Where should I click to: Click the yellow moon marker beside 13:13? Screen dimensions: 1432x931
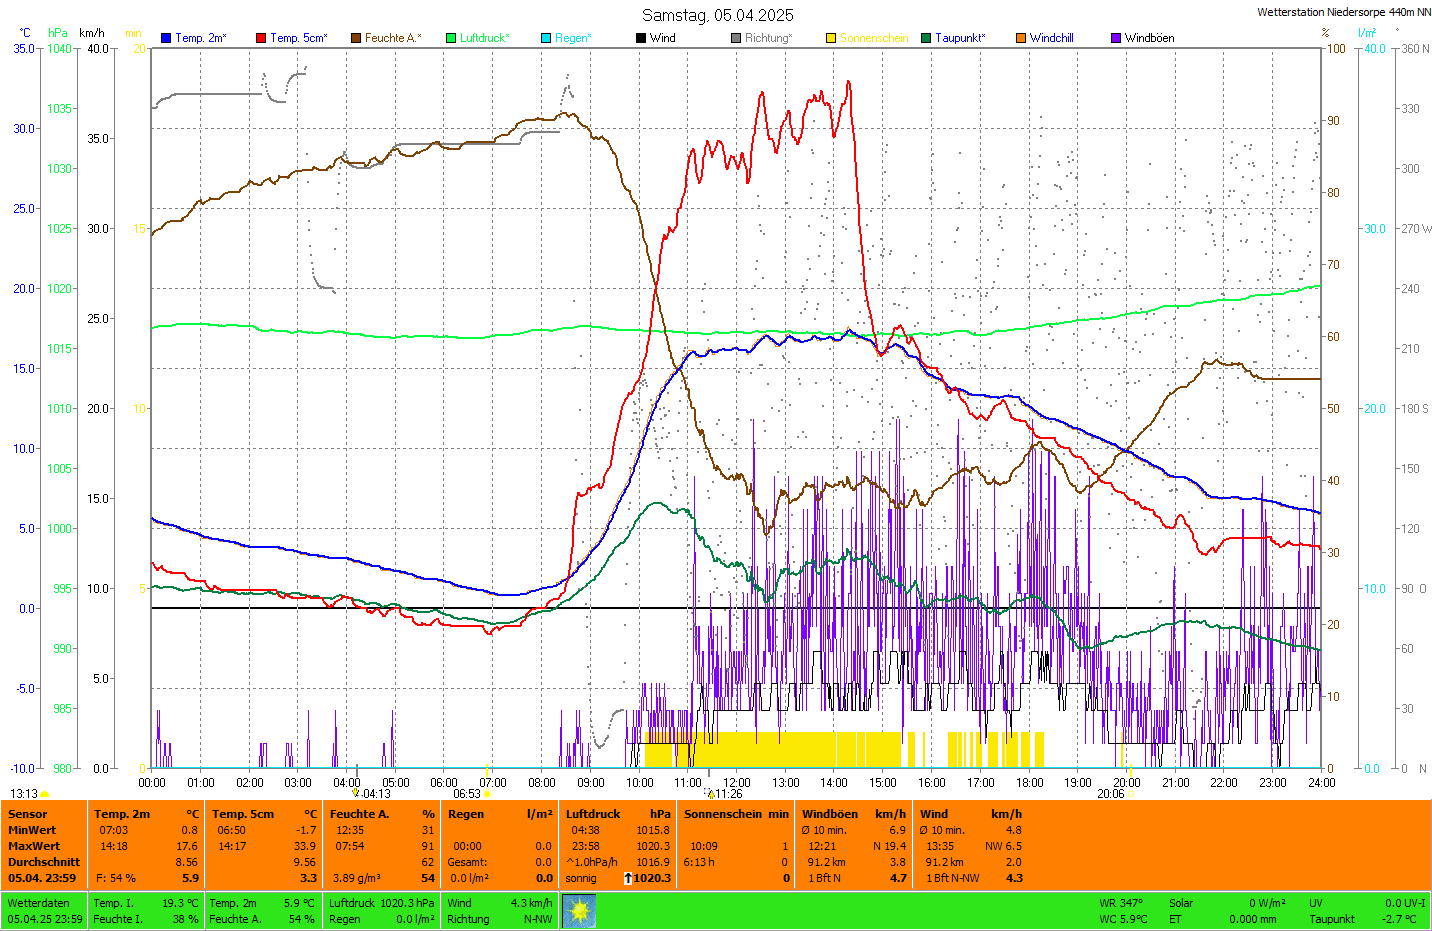(x=45, y=794)
